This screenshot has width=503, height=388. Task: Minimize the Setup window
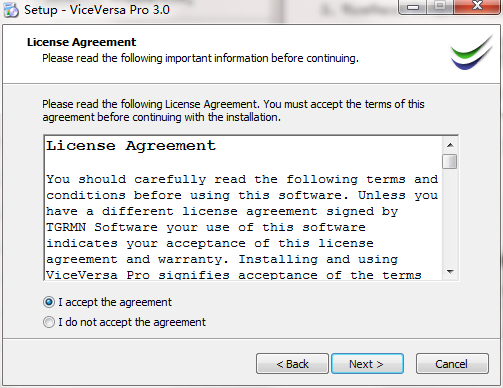[x=413, y=7]
